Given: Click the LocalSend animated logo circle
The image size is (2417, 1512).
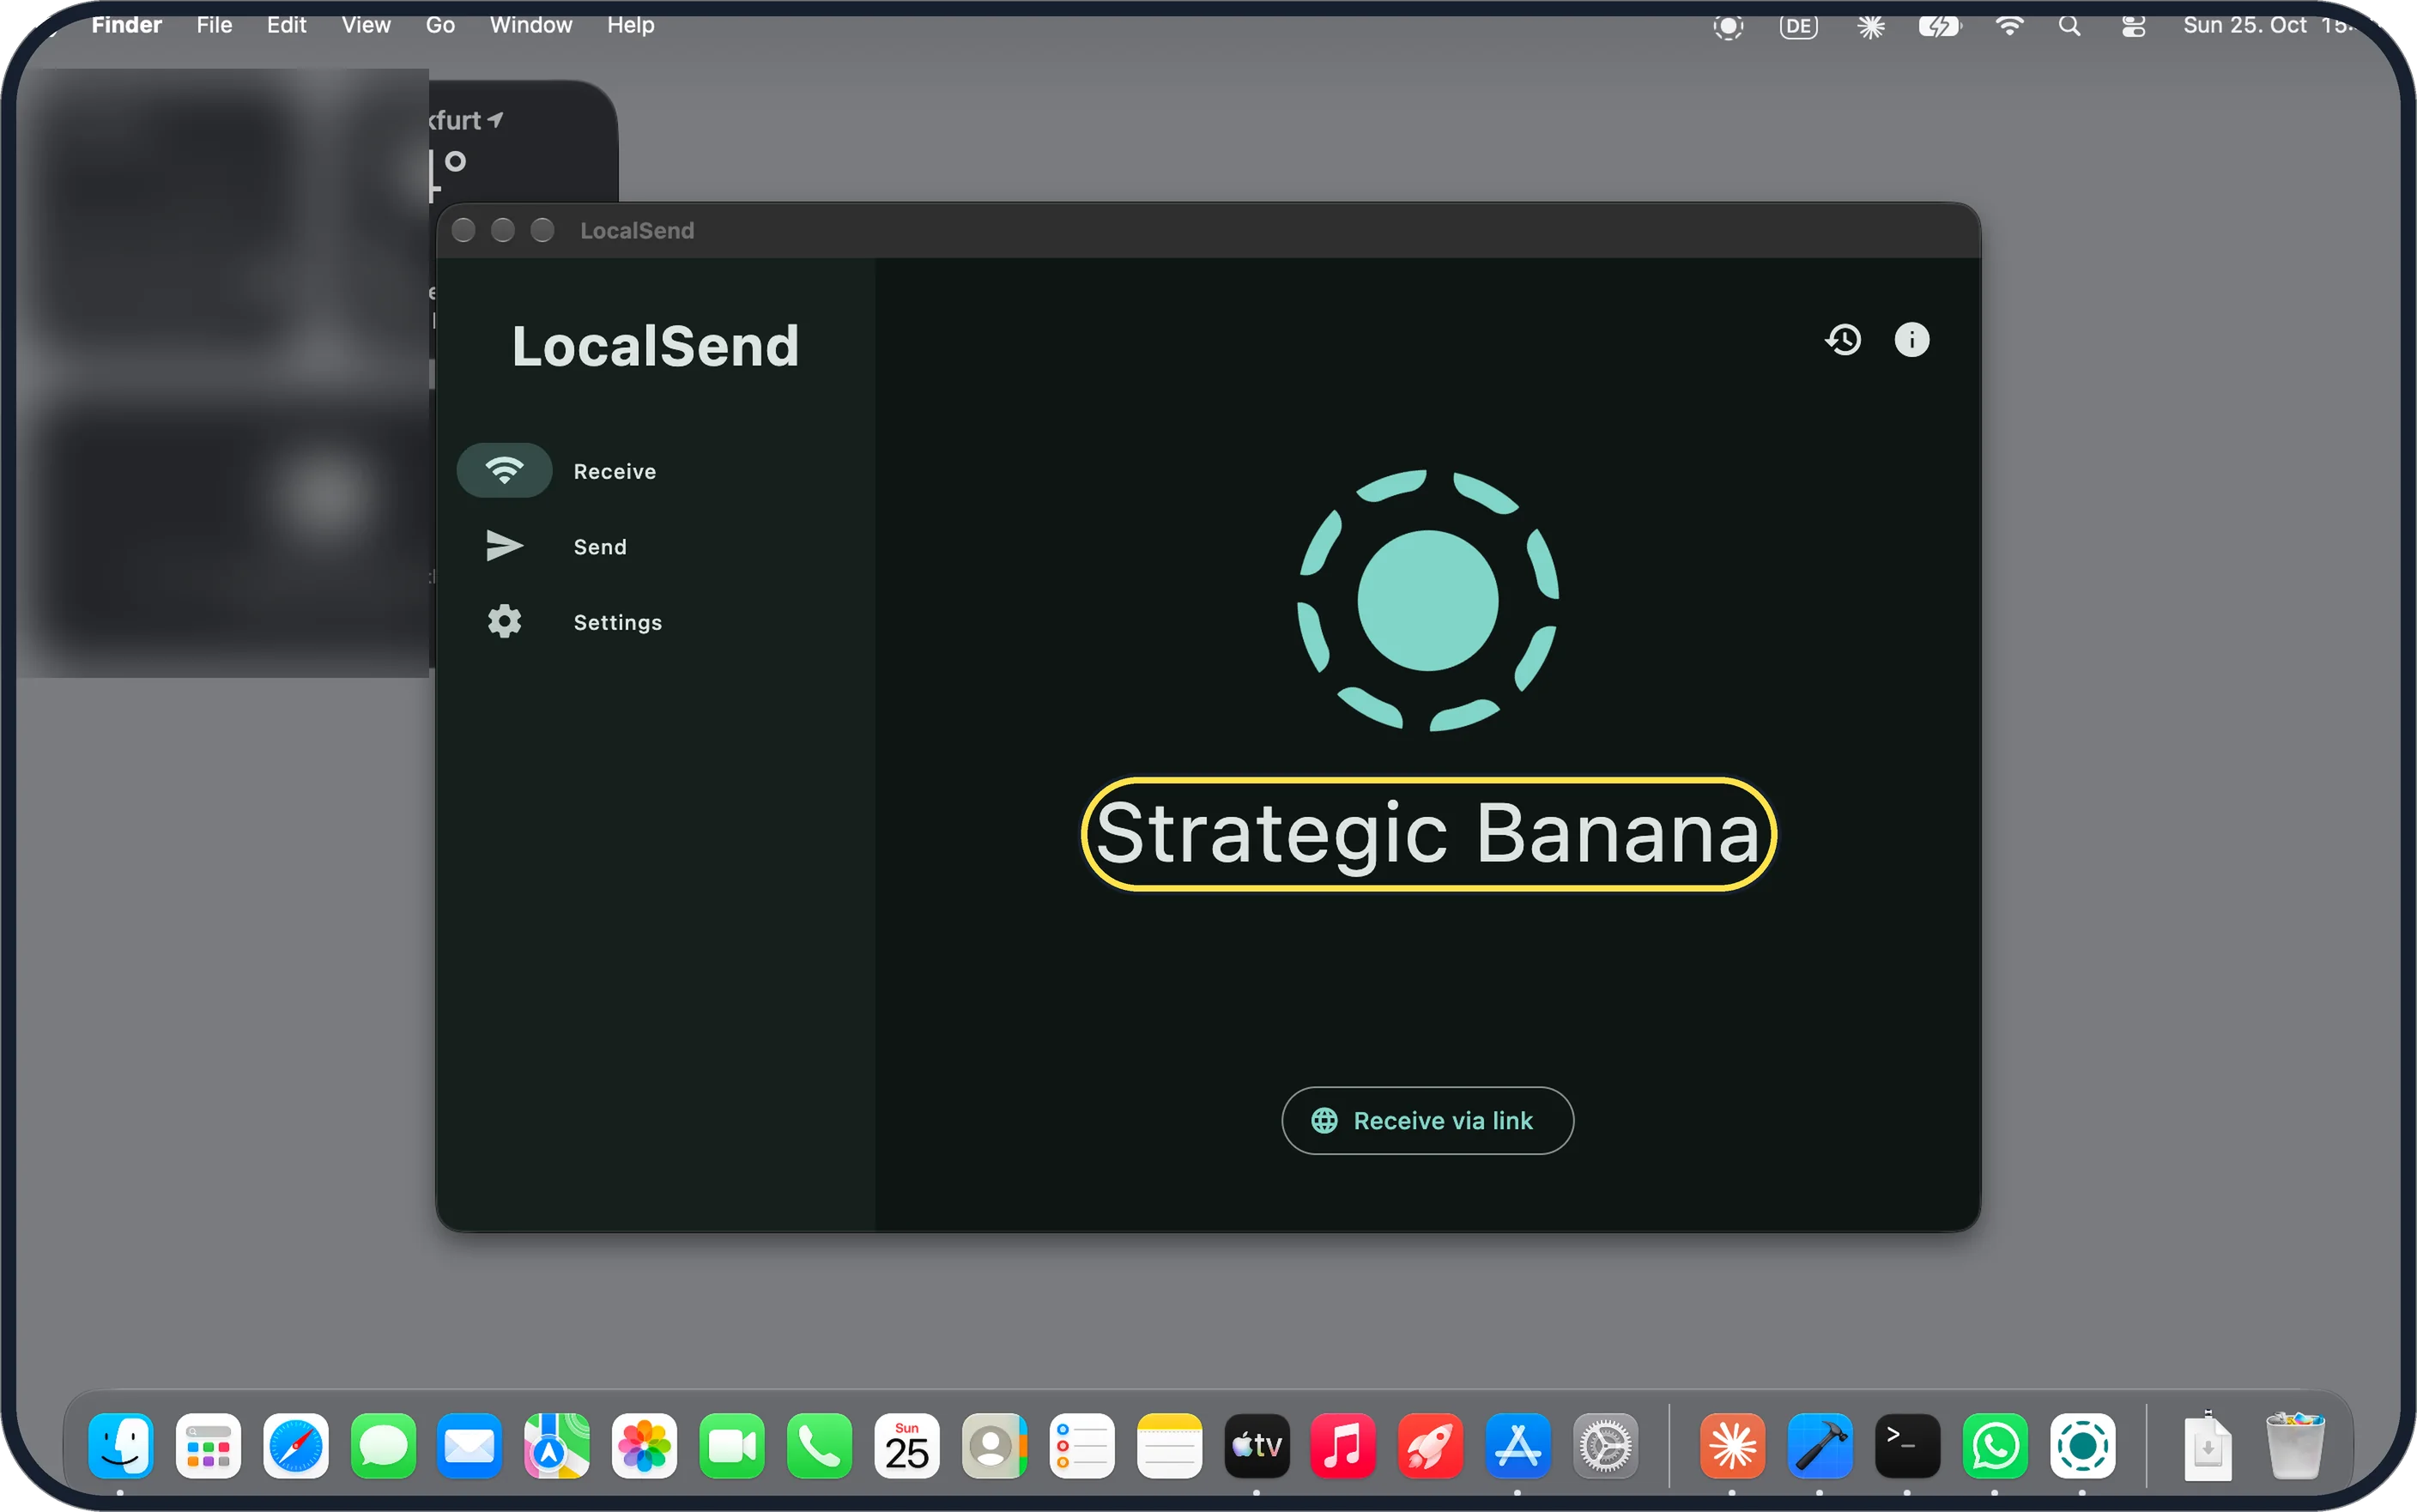Looking at the screenshot, I should point(1428,600).
